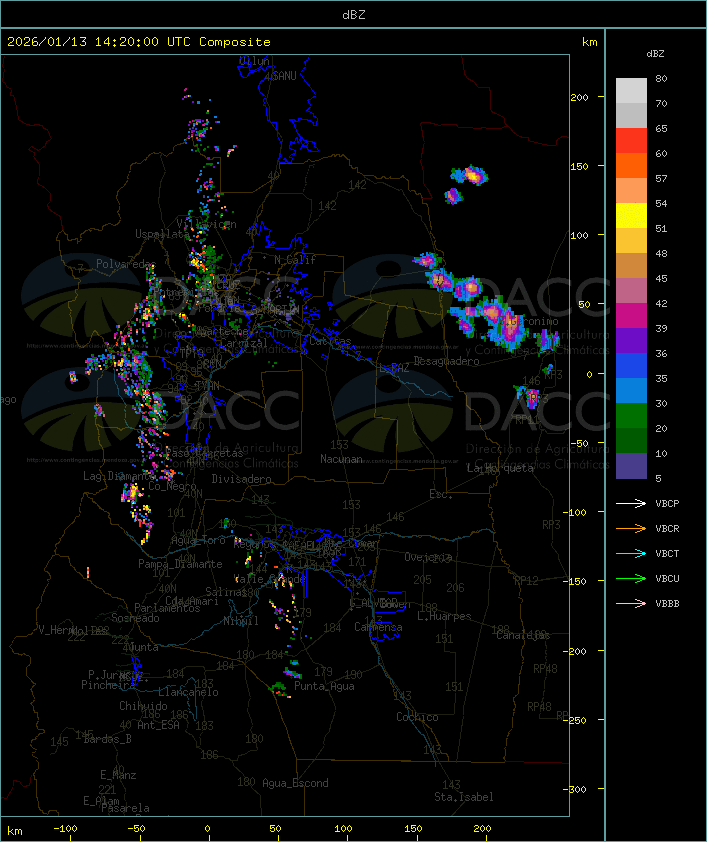This screenshot has width=707, height=842.
Task: Click the white VBCP arrow icon
Action: [x=631, y=504]
